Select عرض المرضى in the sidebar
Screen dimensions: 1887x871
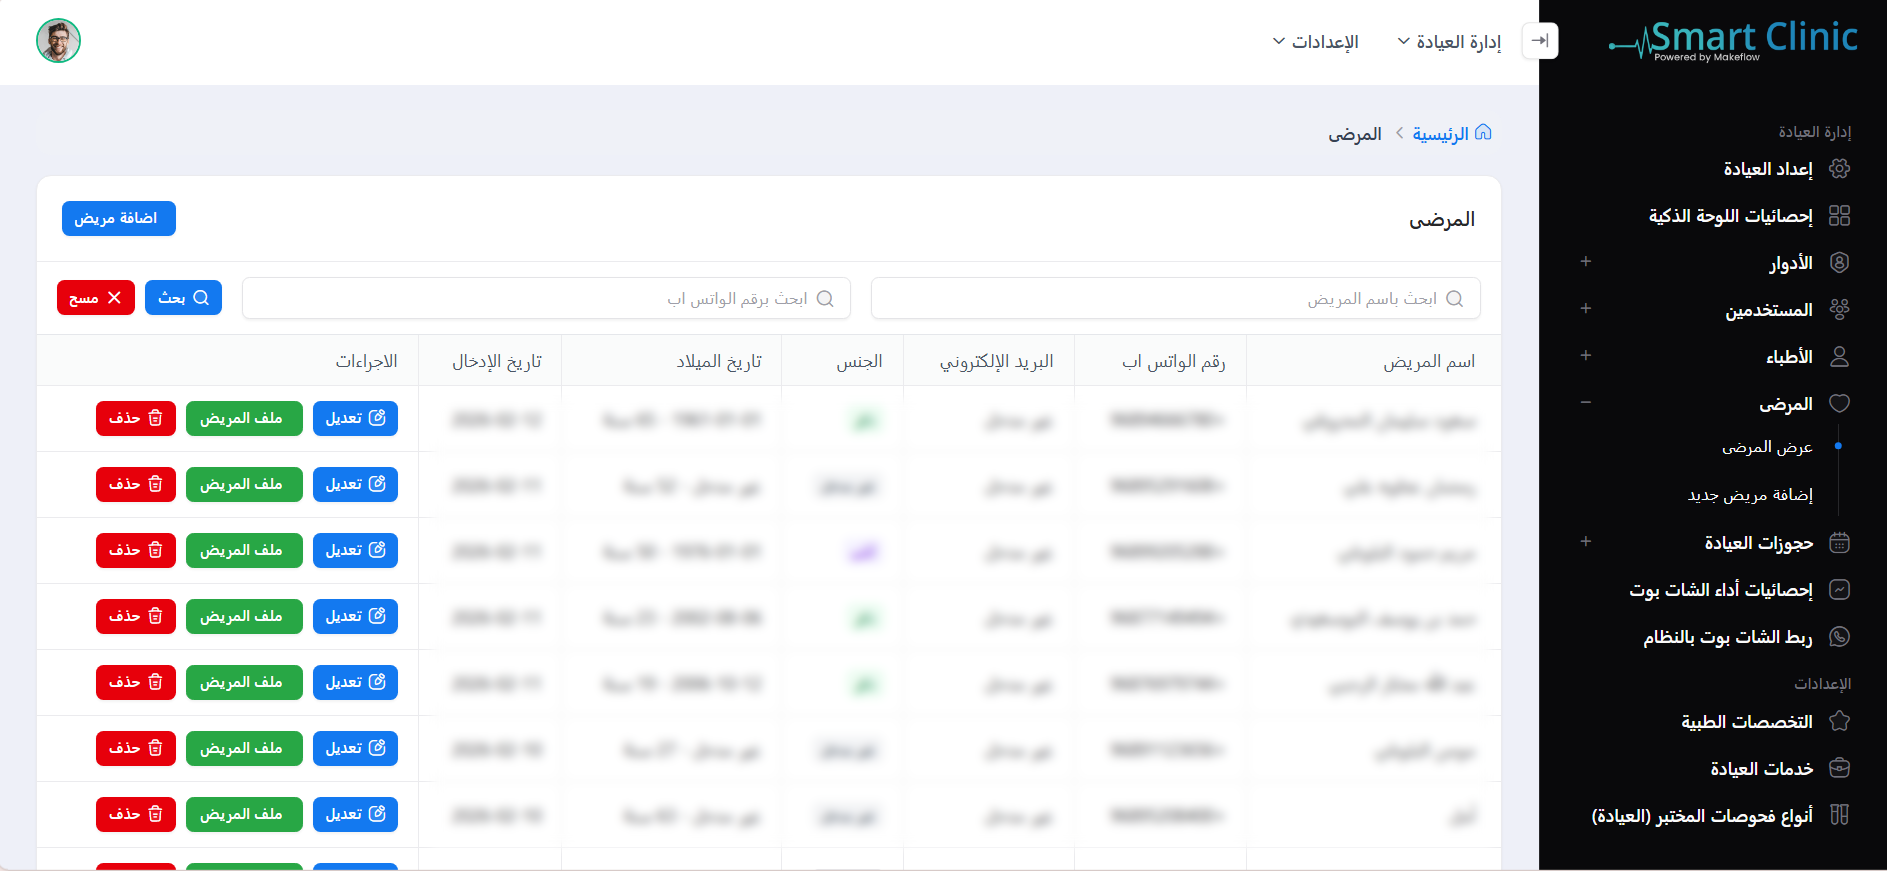pos(1767,447)
